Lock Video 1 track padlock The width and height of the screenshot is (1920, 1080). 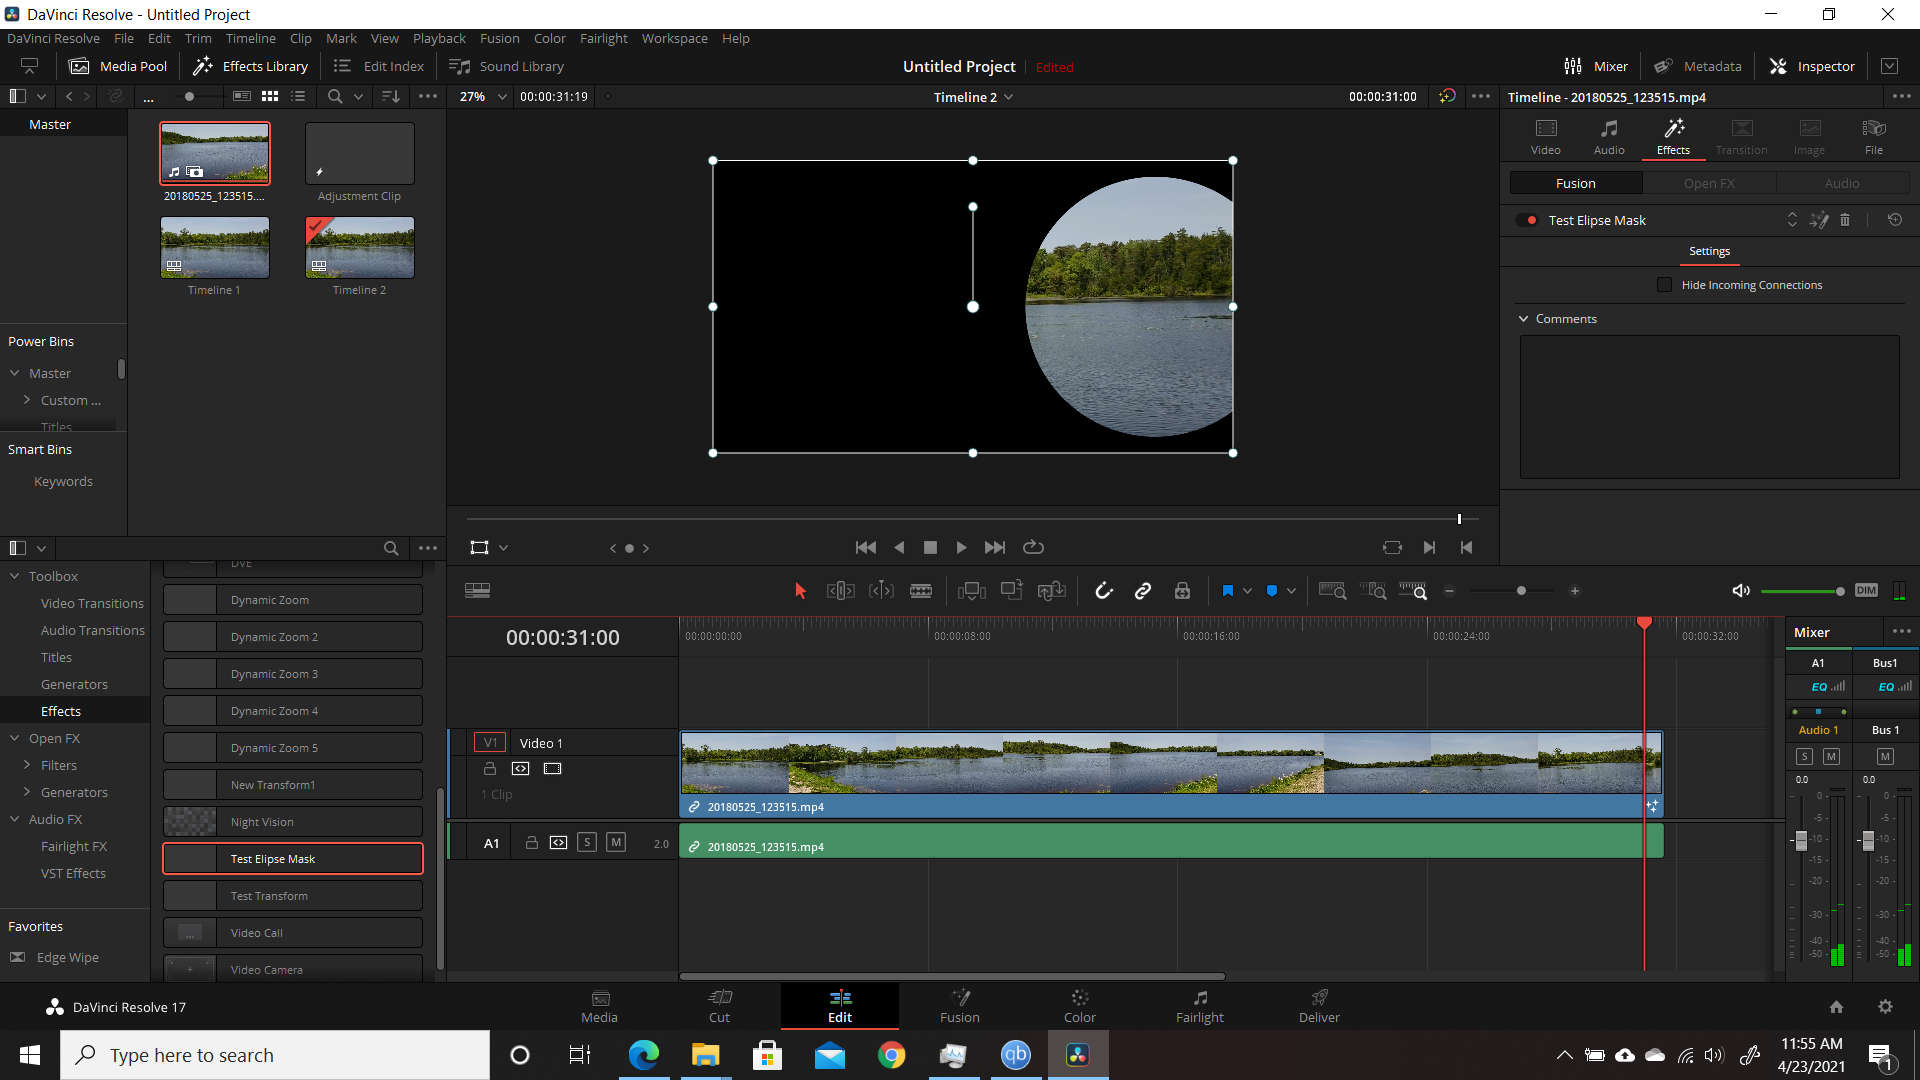[x=490, y=768]
